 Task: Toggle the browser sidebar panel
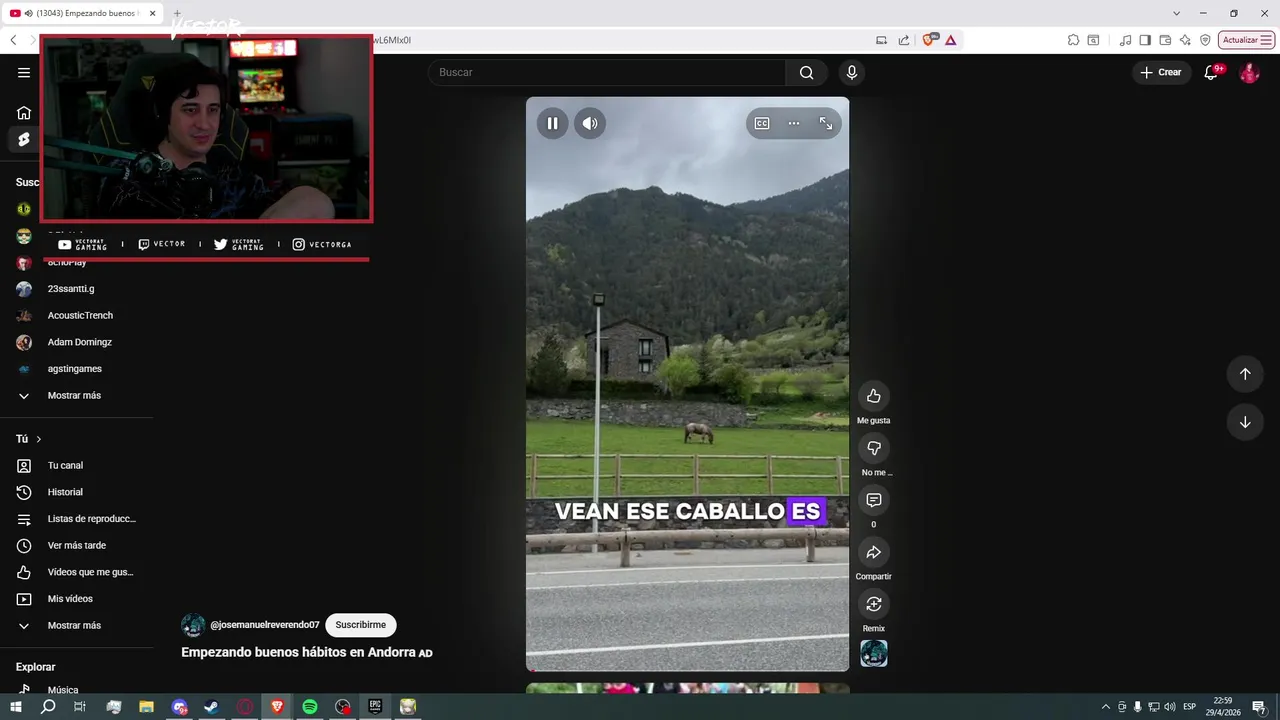(x=1145, y=40)
